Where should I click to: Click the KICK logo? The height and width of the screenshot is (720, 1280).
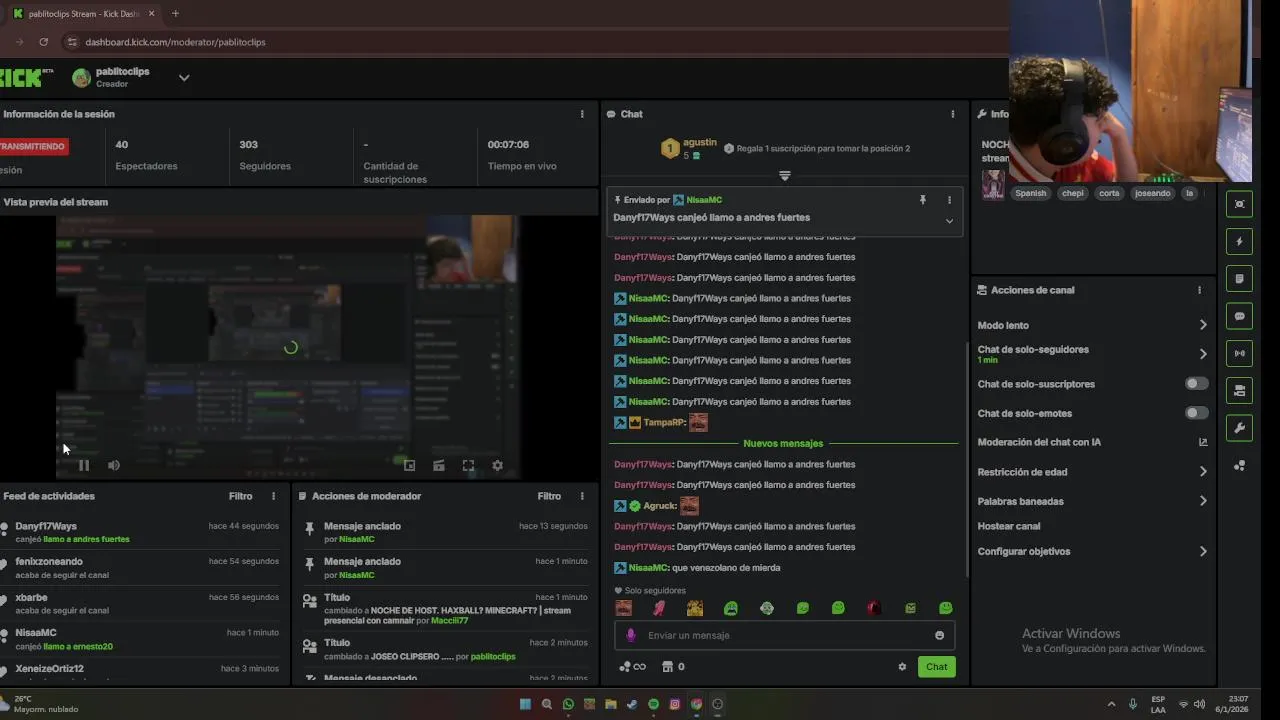(x=22, y=78)
